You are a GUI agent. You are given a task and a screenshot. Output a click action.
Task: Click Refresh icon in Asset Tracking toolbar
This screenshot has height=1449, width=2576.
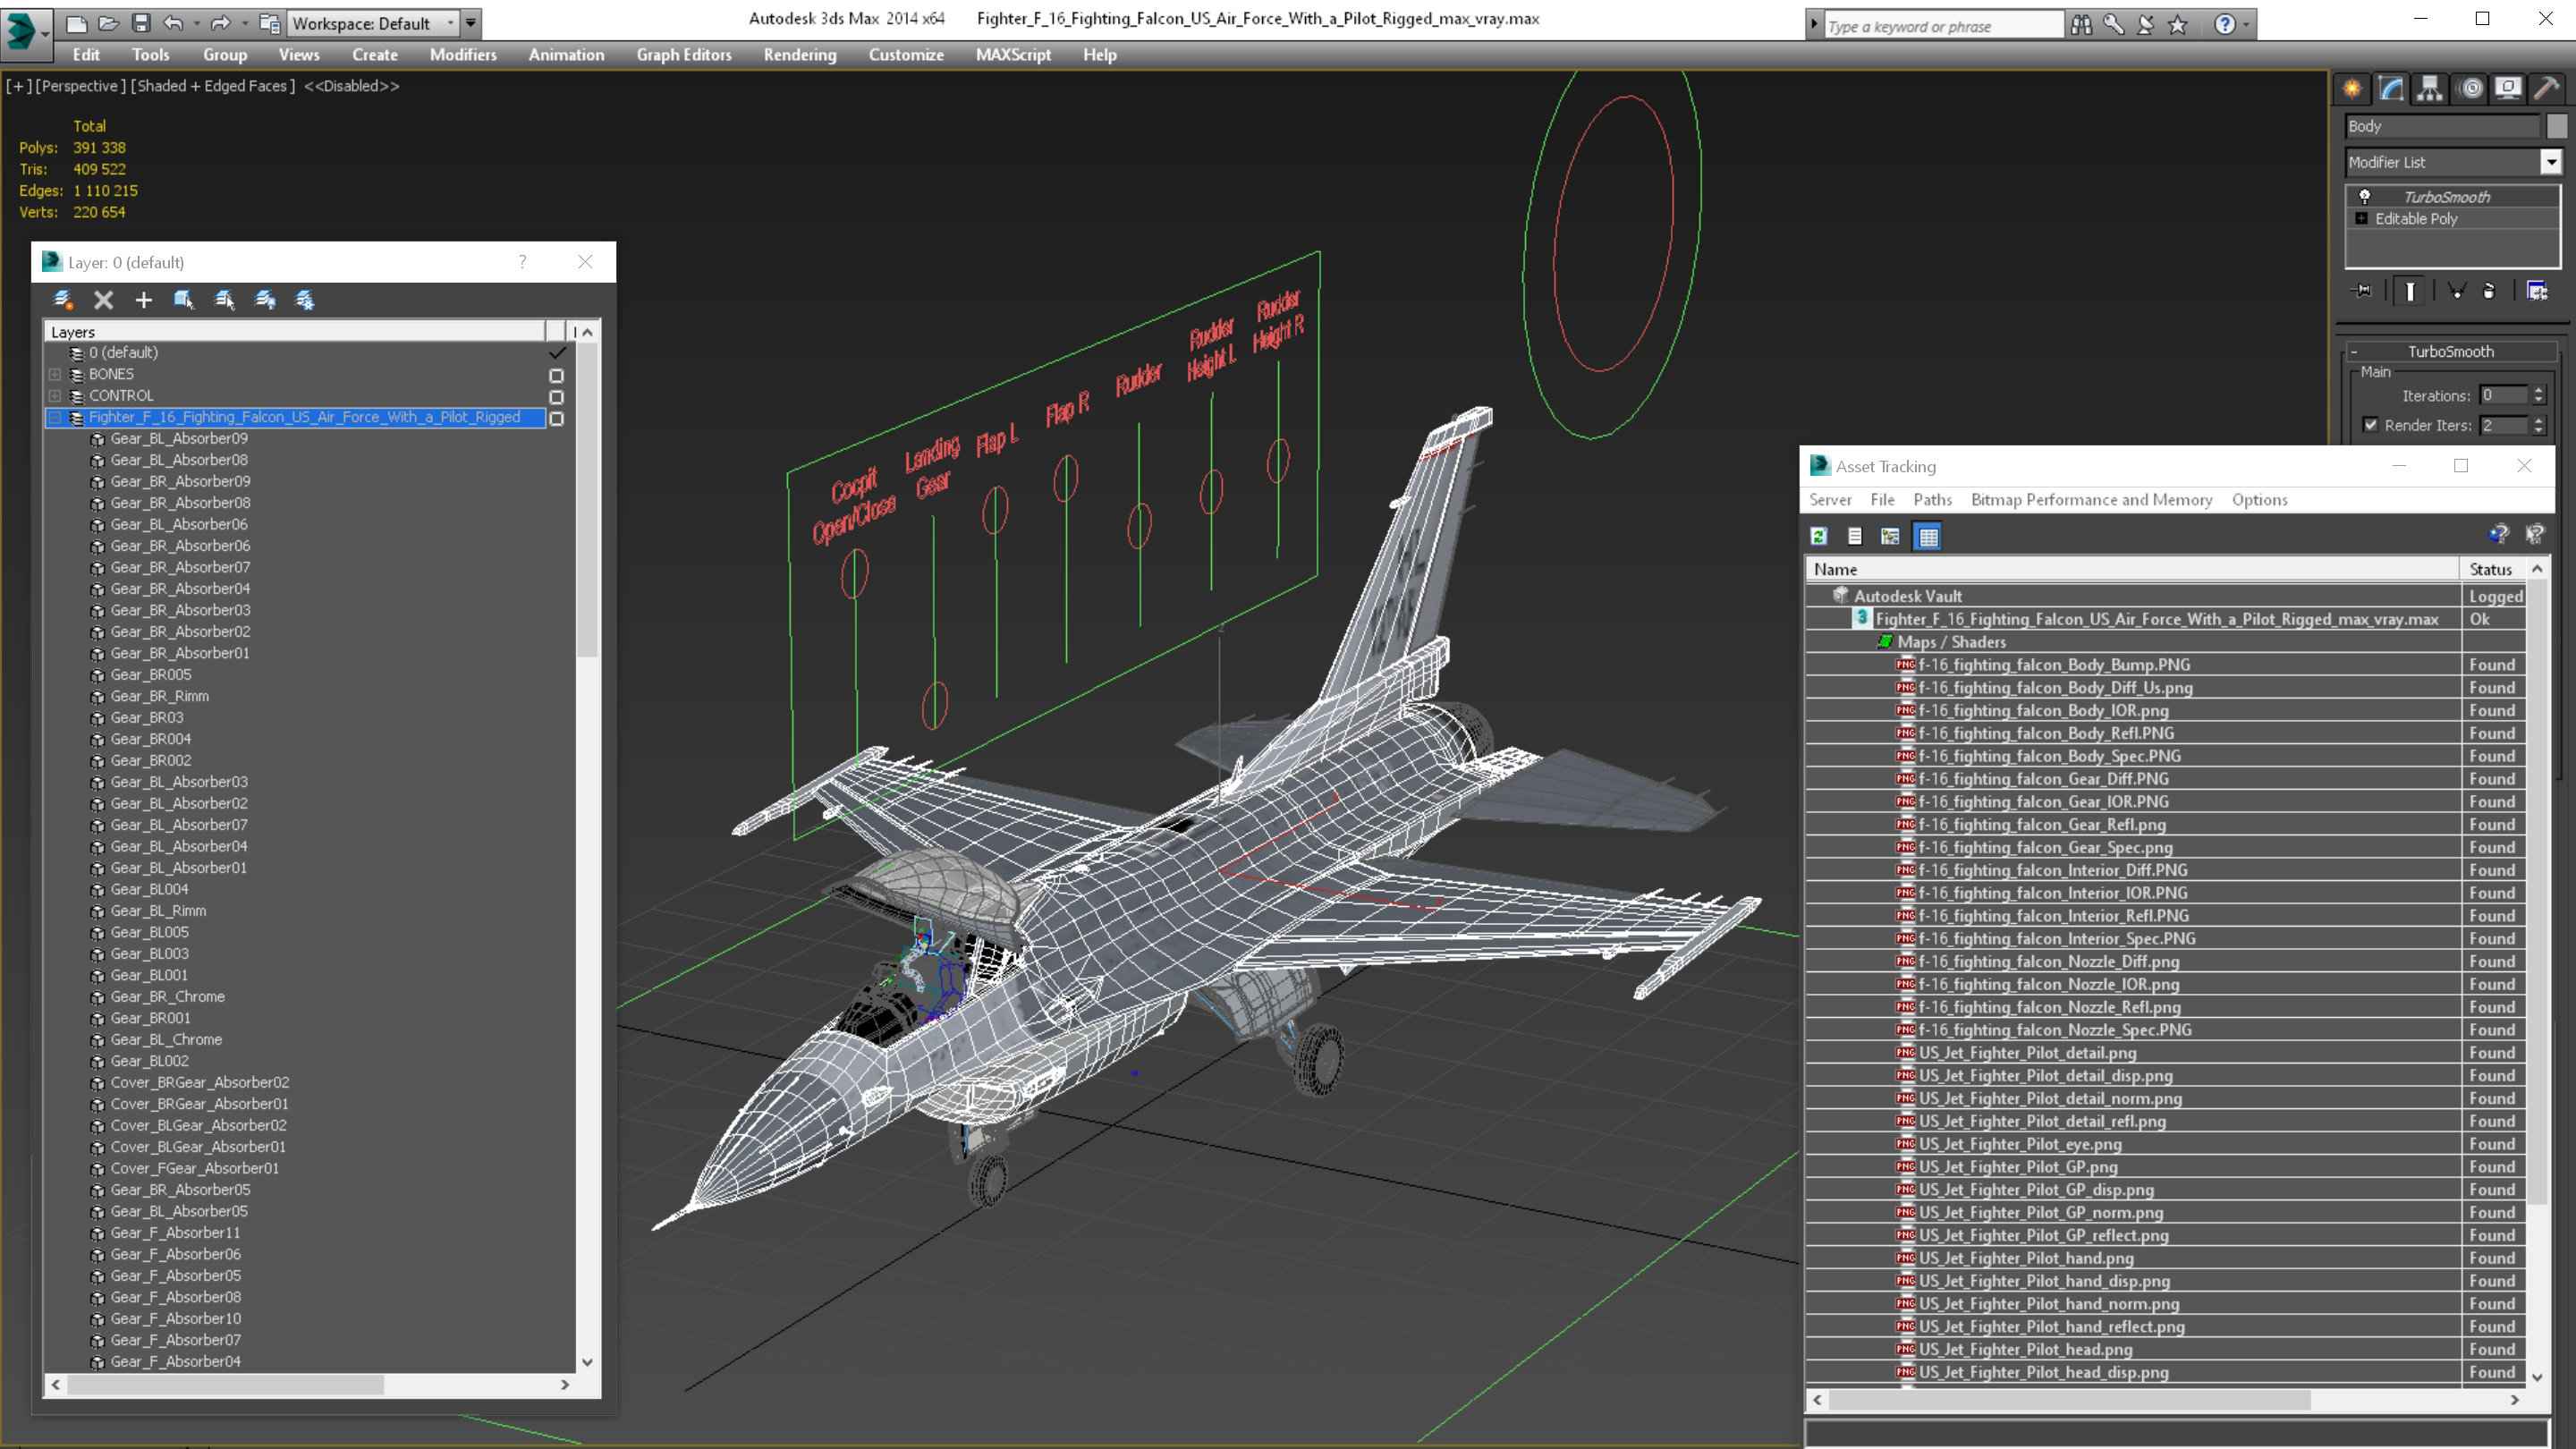1819,537
